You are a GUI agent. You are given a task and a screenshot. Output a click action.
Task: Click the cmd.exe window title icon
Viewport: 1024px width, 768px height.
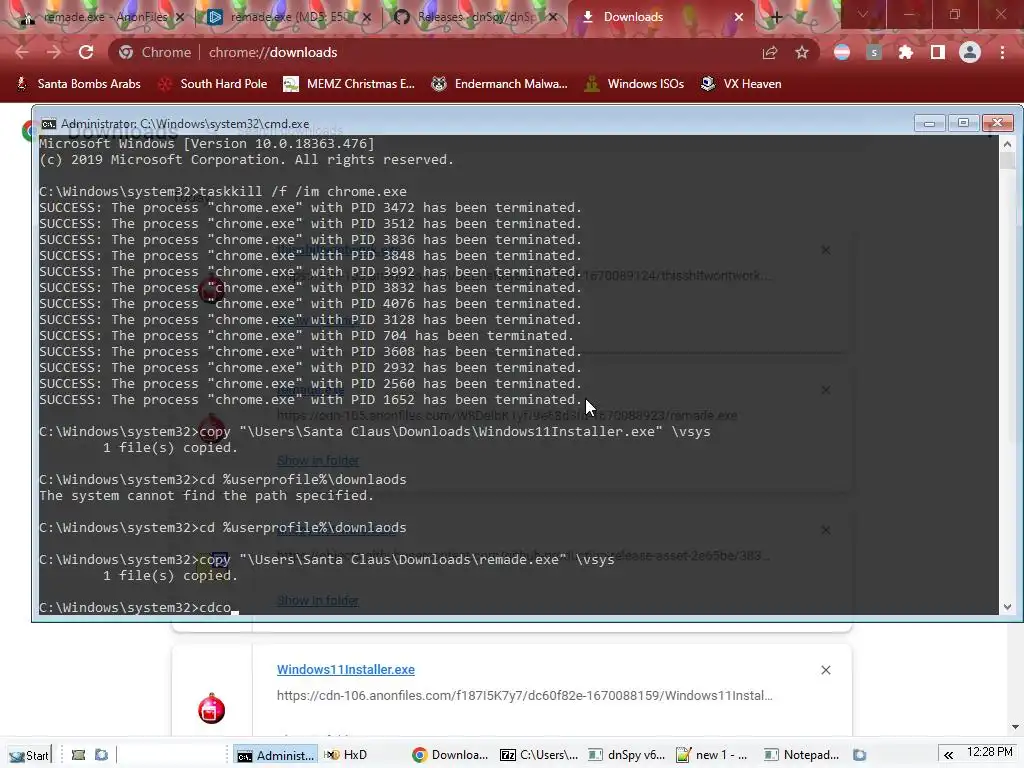tap(48, 124)
